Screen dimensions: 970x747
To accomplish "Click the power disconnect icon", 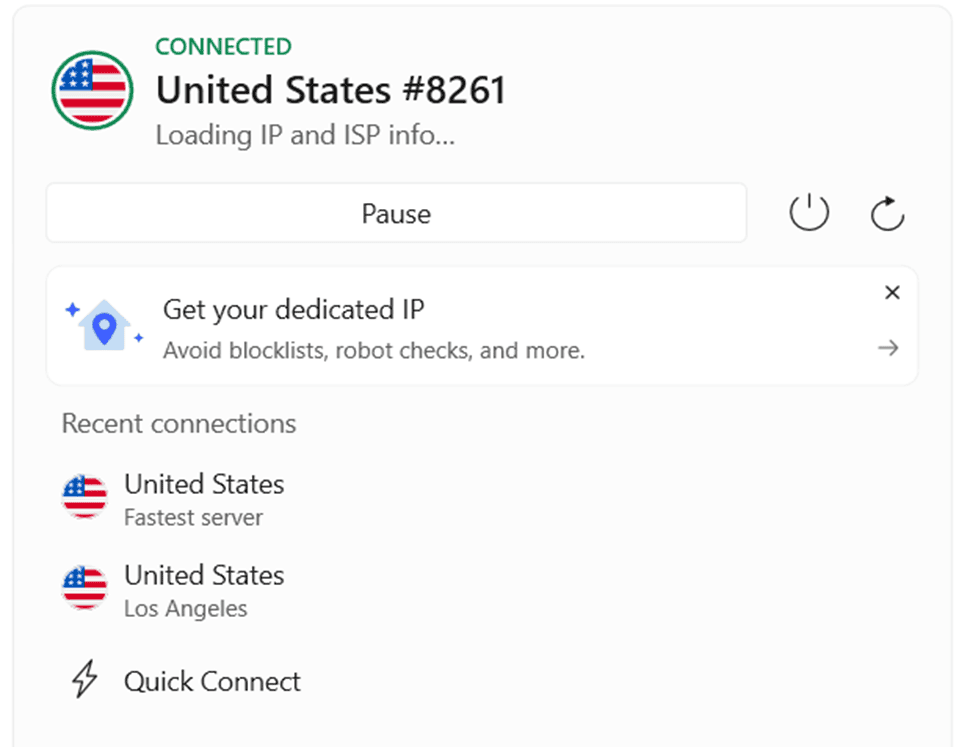I will coord(809,213).
